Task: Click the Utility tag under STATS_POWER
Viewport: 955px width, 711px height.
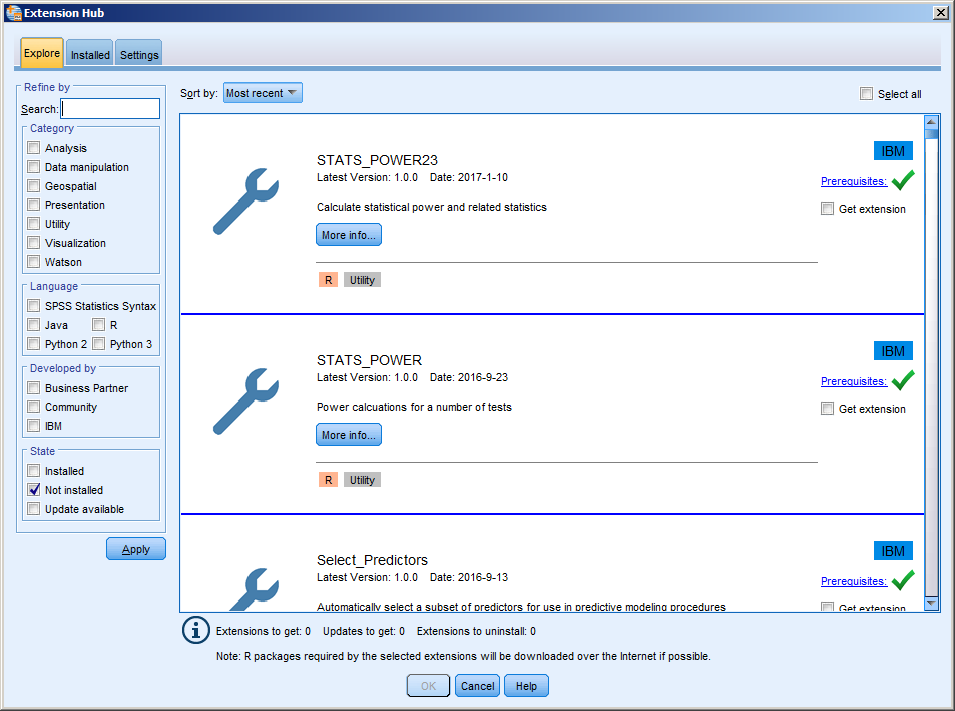Action: click(x=362, y=480)
